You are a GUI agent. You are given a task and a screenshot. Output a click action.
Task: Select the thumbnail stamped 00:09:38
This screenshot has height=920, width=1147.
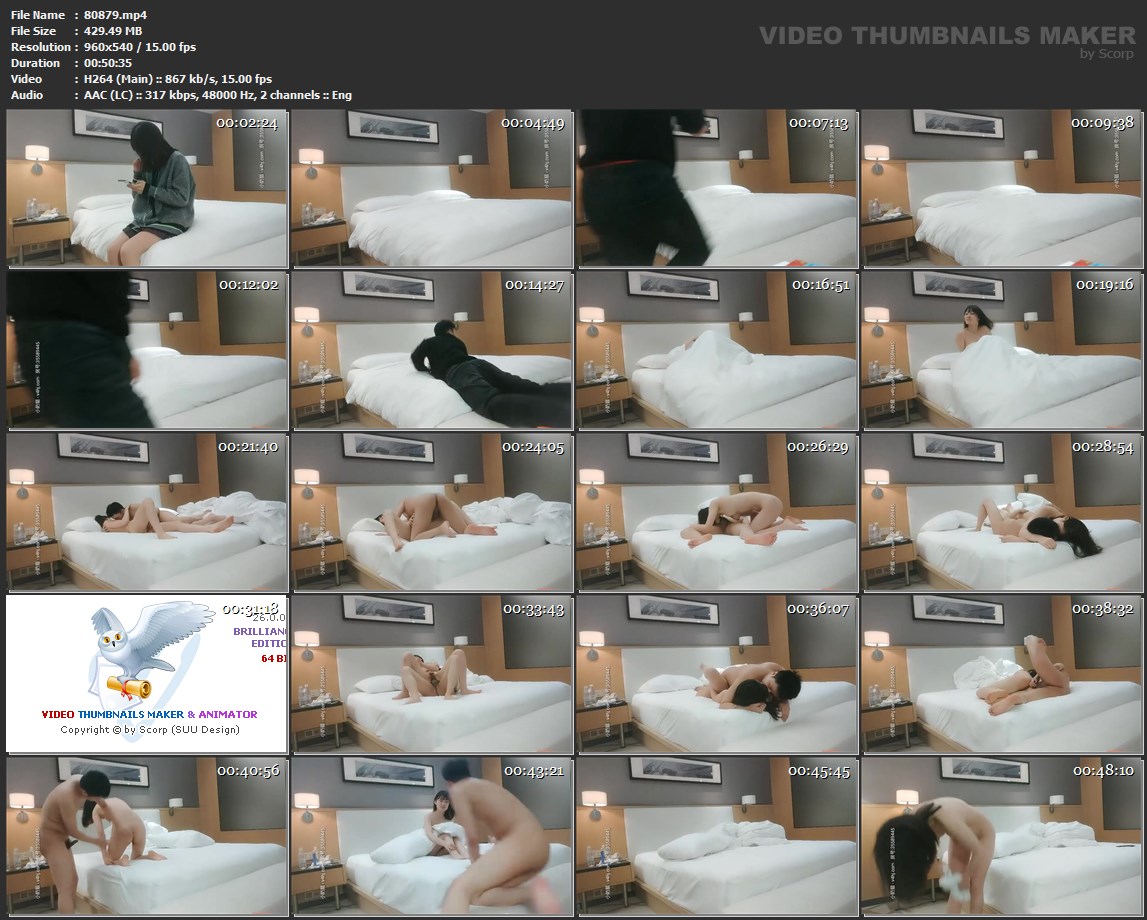1001,189
